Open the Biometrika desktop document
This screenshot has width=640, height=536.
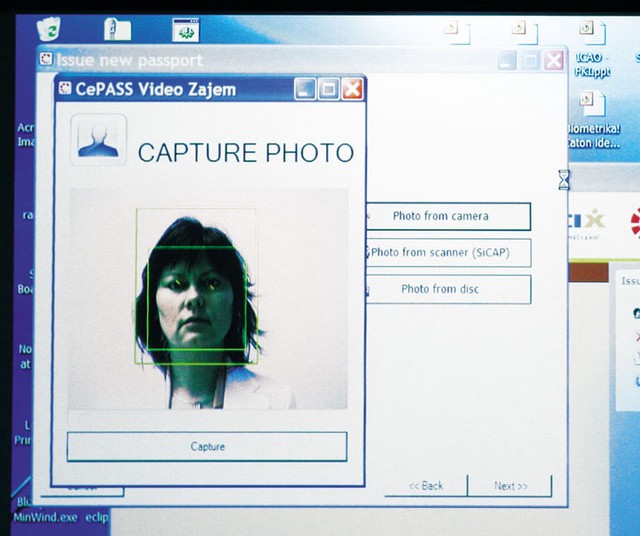[x=594, y=120]
